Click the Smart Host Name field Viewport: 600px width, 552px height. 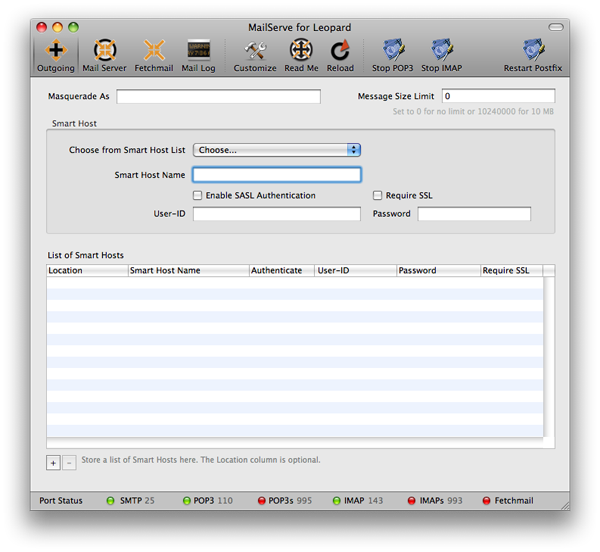pyautogui.click(x=276, y=175)
